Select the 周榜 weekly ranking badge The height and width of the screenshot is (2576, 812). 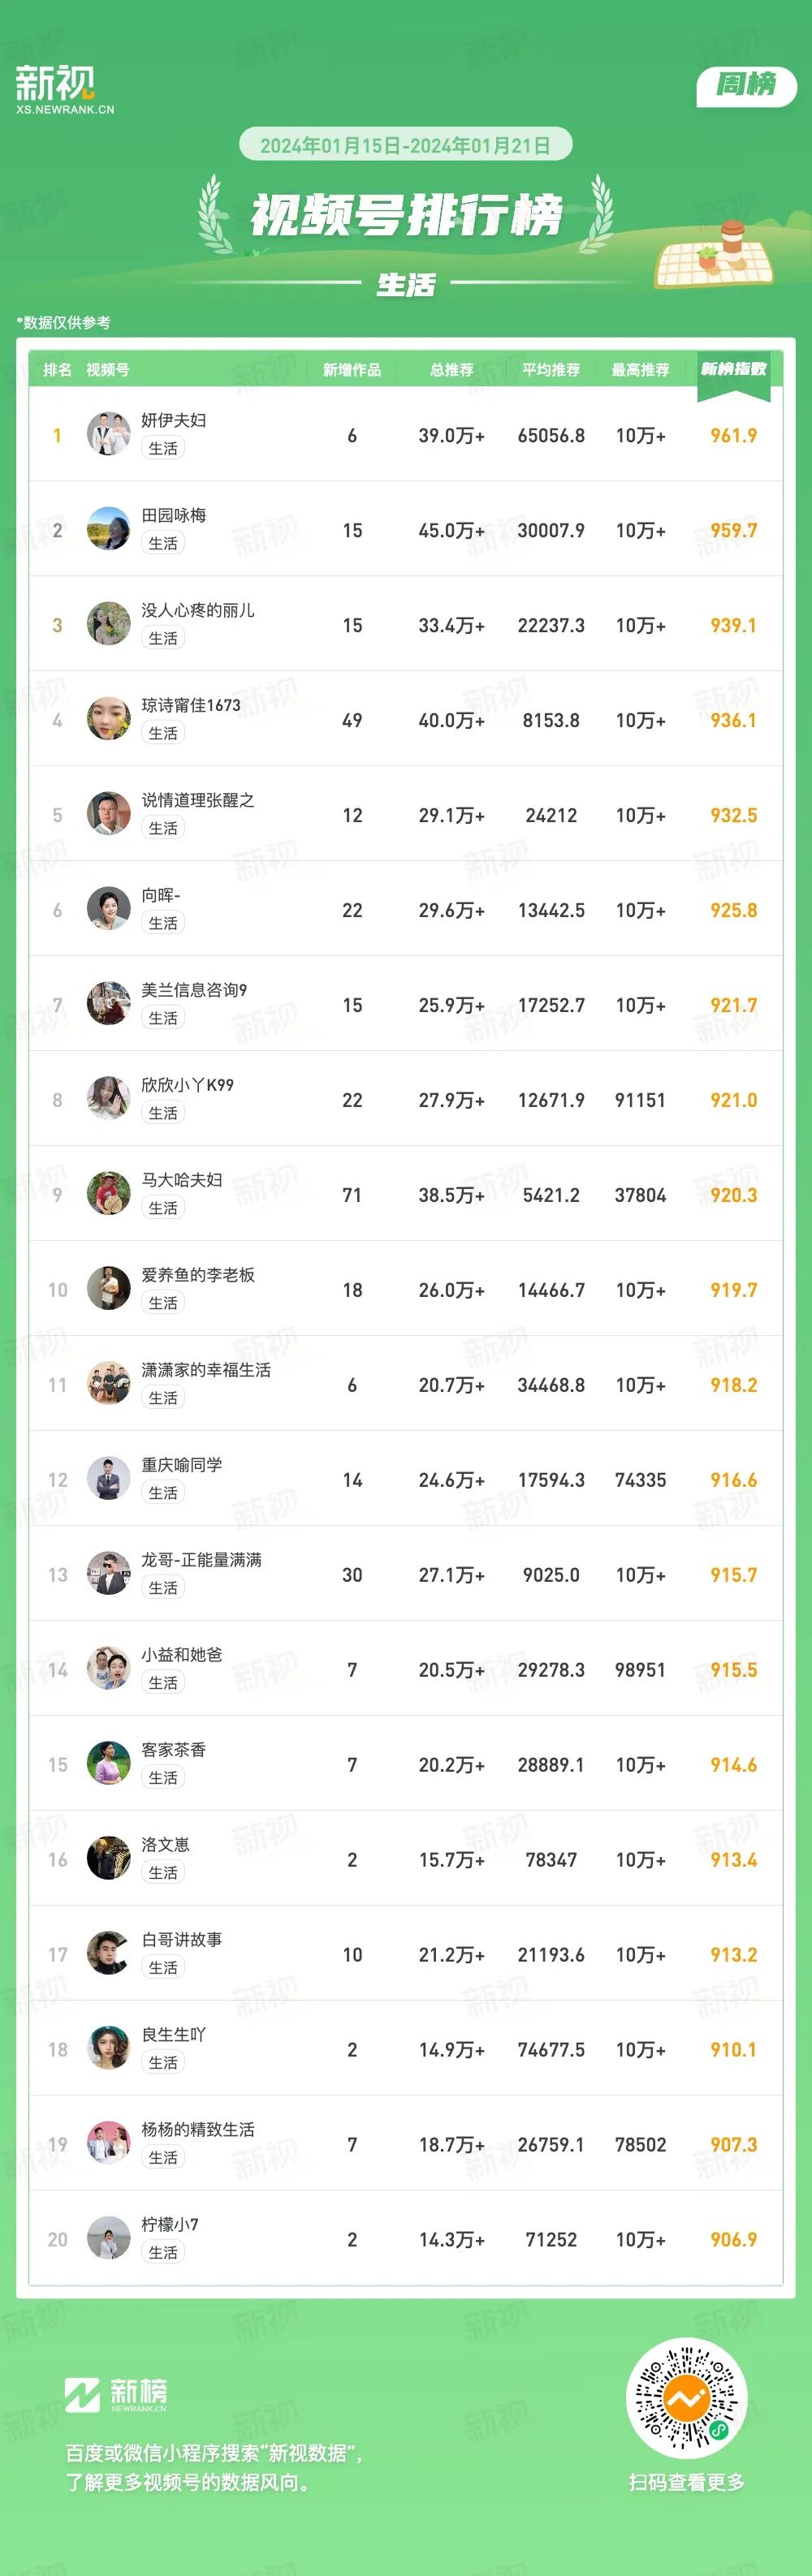[746, 87]
